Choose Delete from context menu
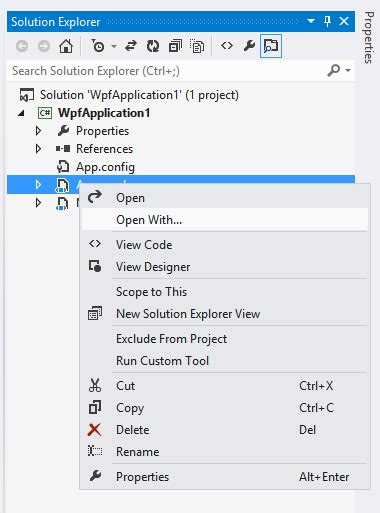 225,430
